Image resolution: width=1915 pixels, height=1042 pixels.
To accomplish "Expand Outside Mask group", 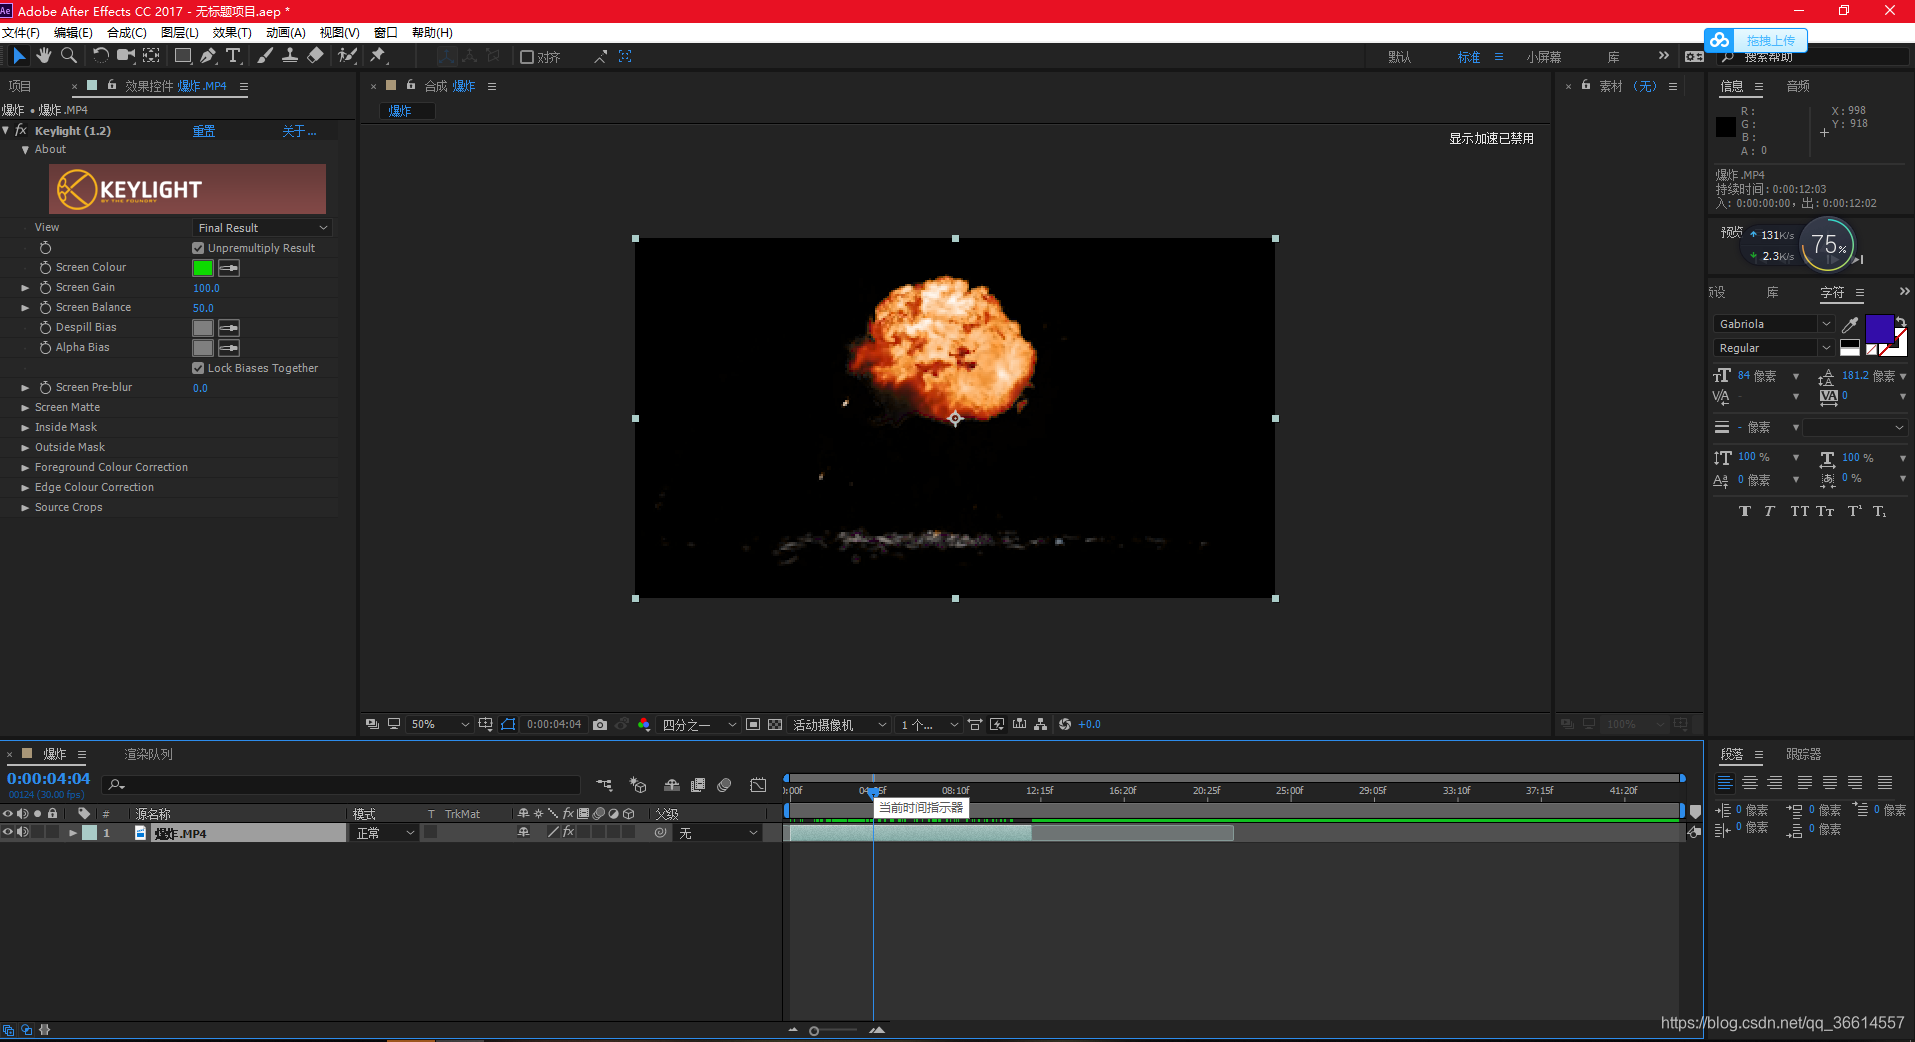I will (x=25, y=448).
